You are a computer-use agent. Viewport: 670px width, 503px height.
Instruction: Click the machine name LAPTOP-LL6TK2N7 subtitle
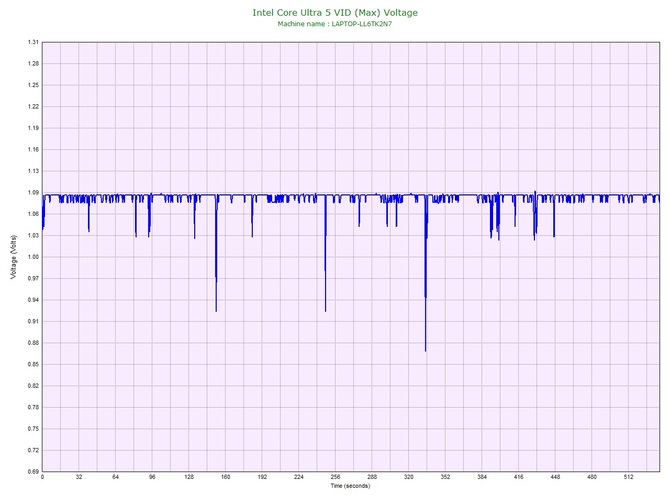[335, 23]
